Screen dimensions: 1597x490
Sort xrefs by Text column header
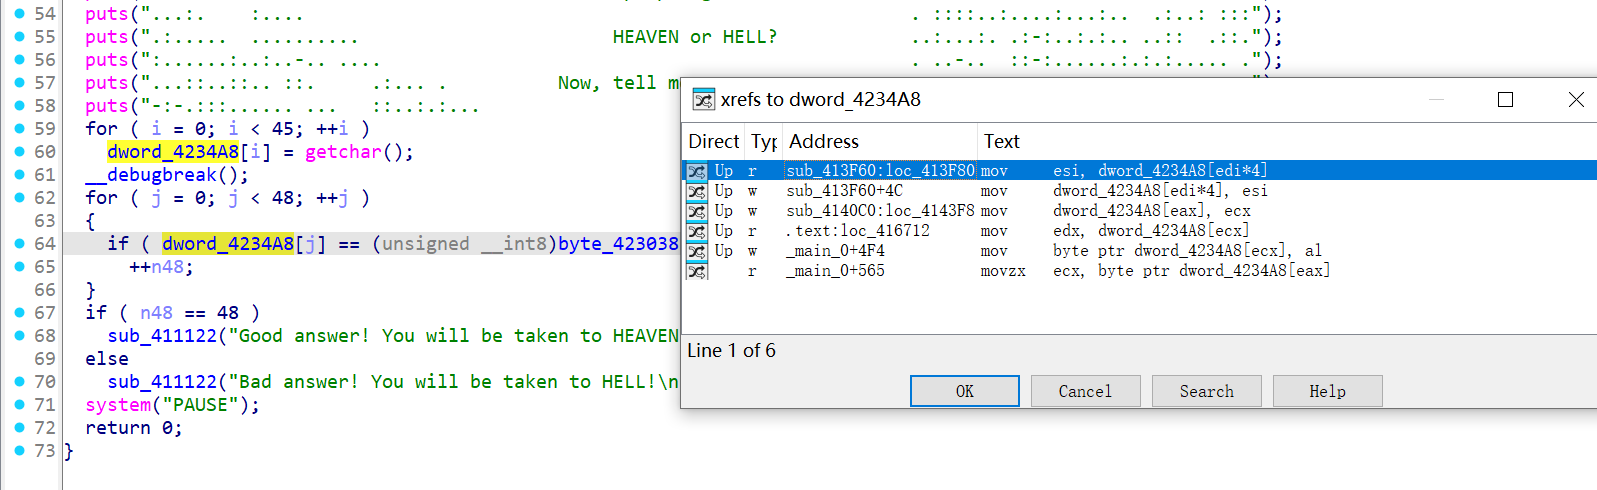[x=1001, y=141]
